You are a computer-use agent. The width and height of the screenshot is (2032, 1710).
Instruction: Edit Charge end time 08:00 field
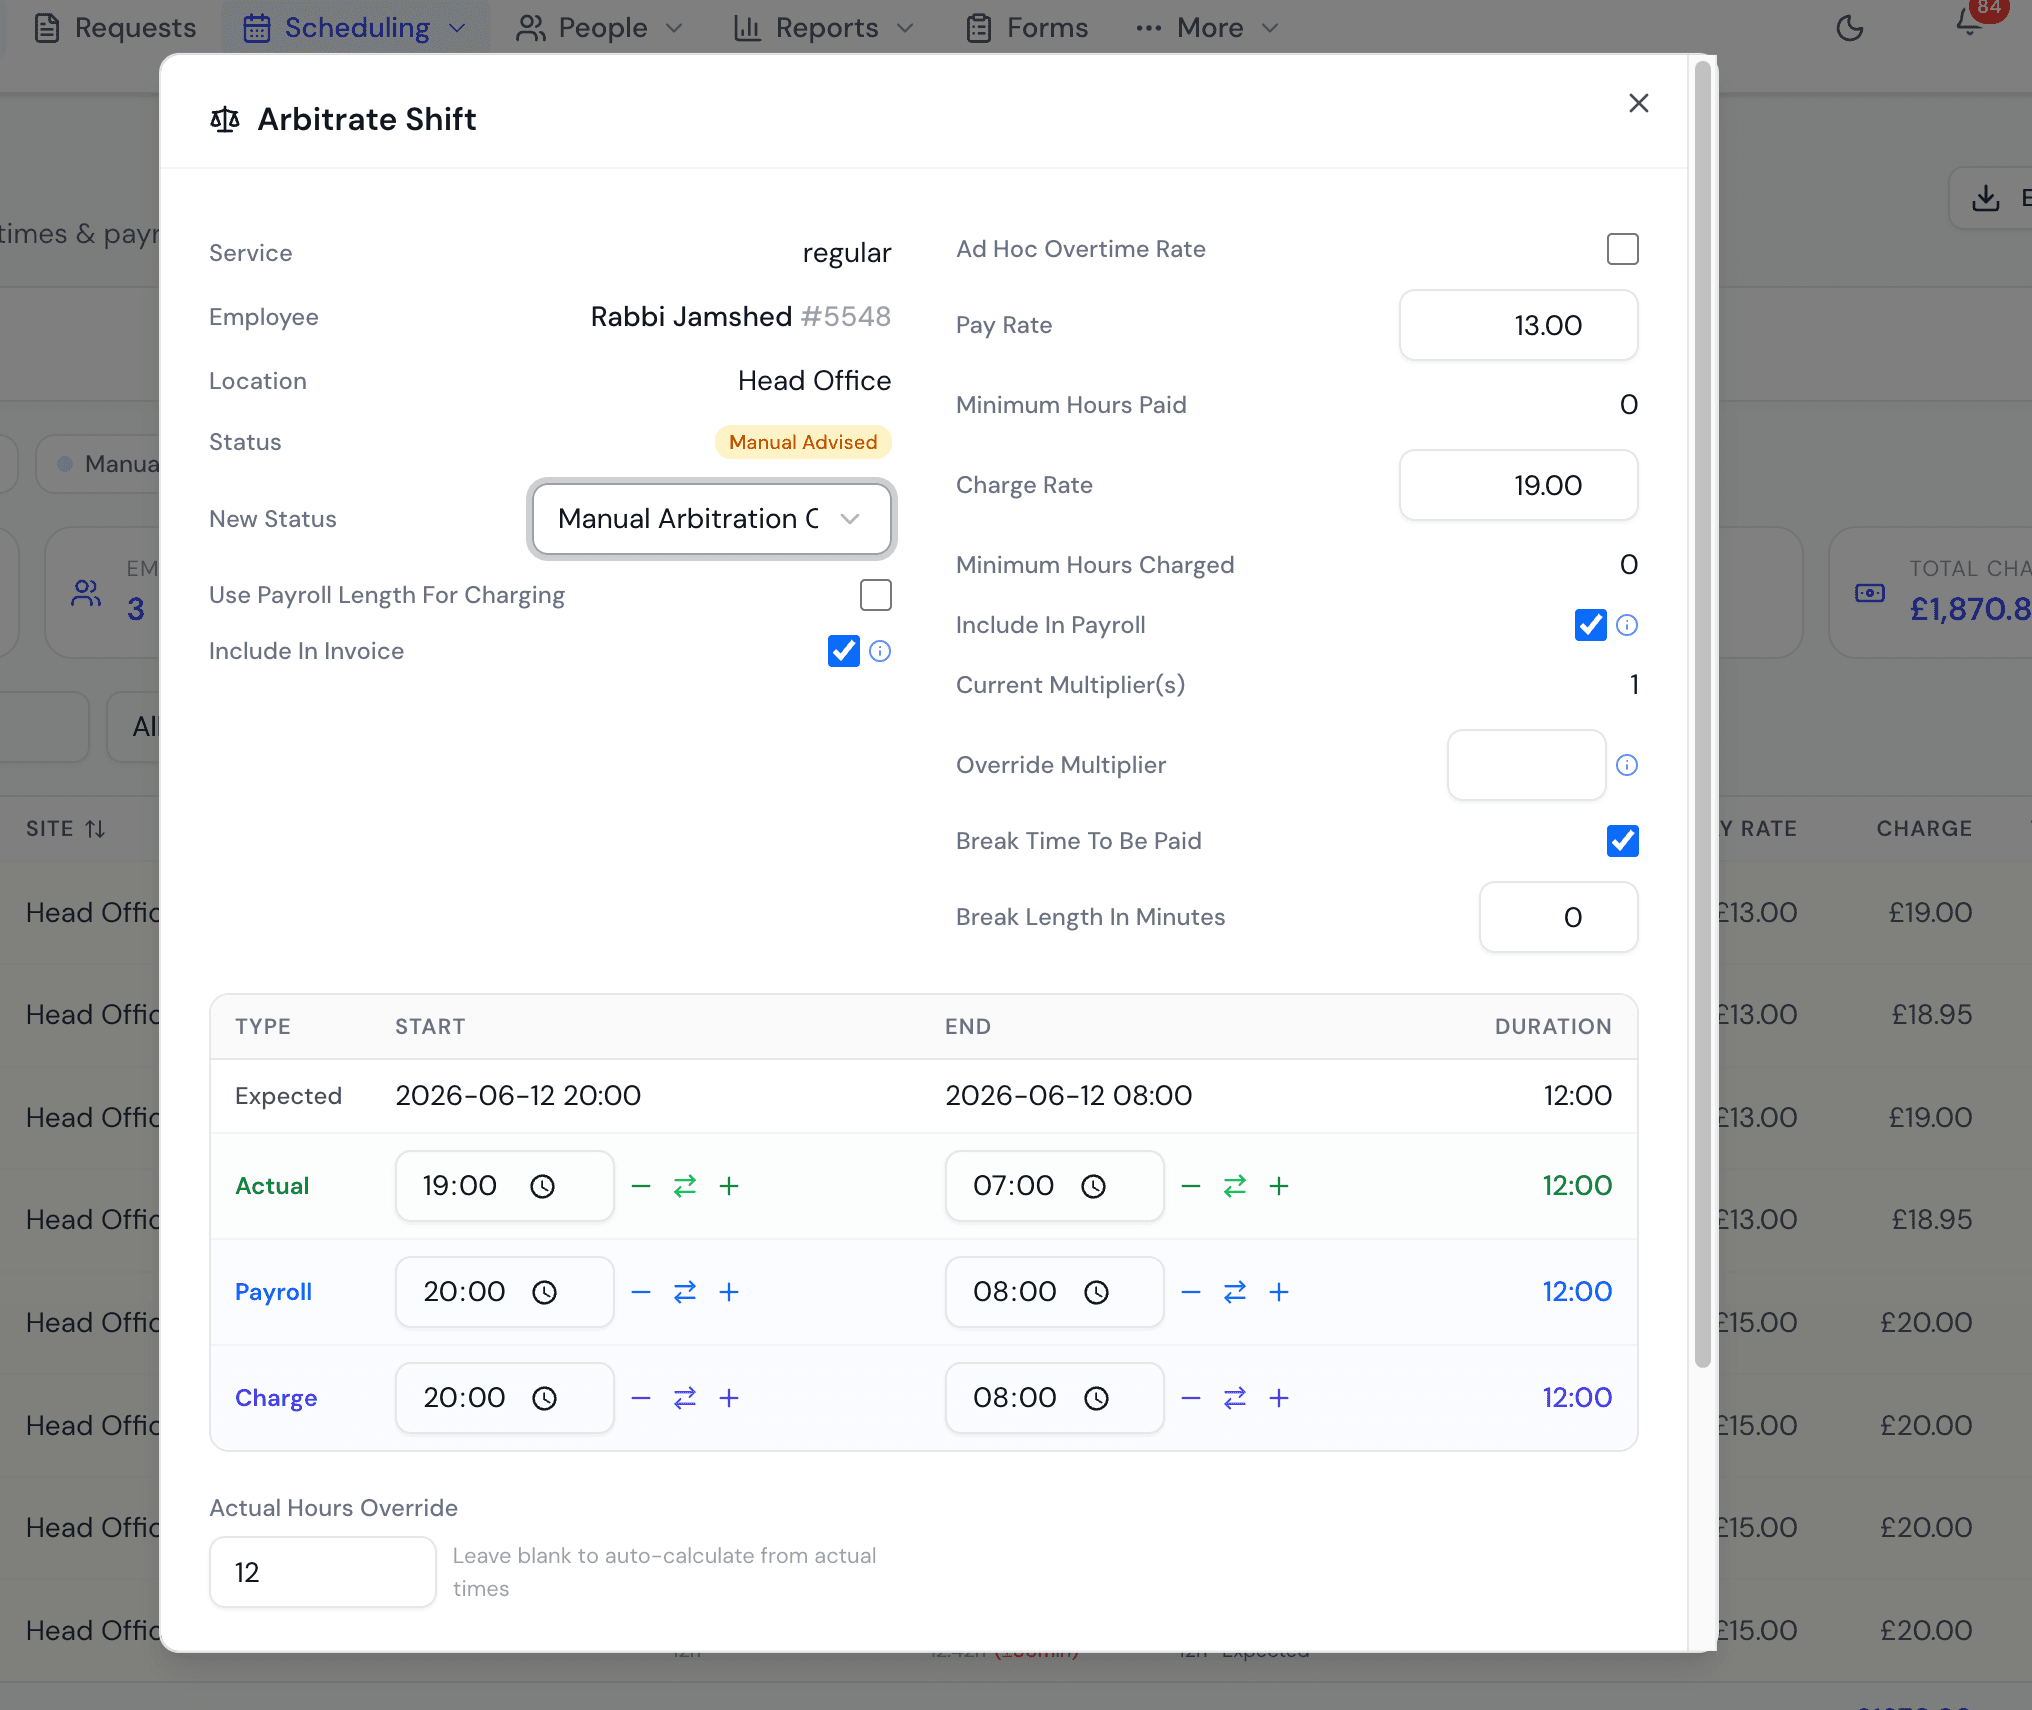click(x=1054, y=1398)
